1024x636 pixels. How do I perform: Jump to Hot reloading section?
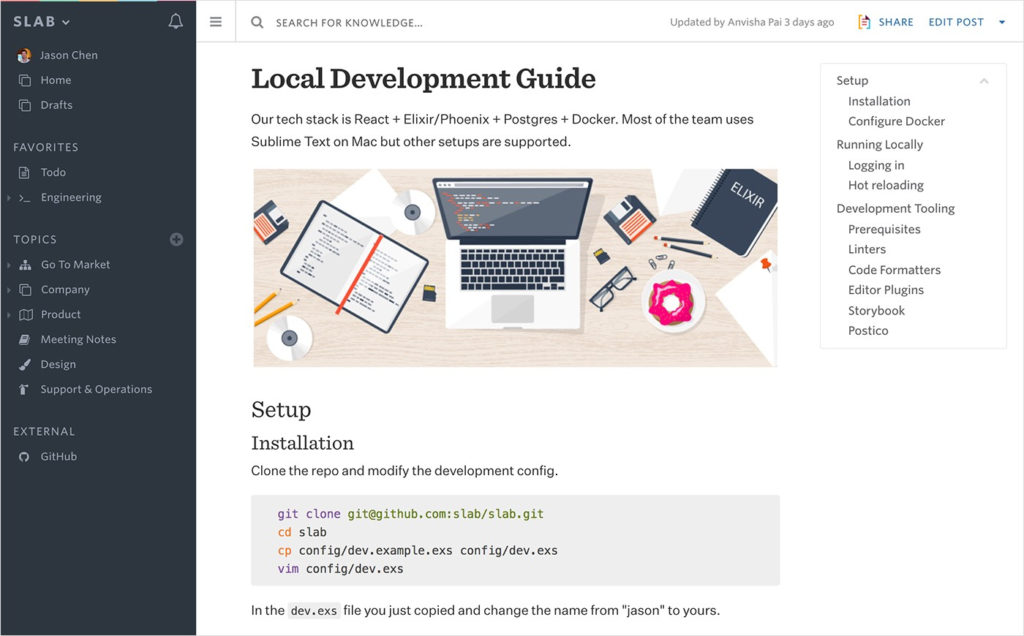(x=885, y=185)
